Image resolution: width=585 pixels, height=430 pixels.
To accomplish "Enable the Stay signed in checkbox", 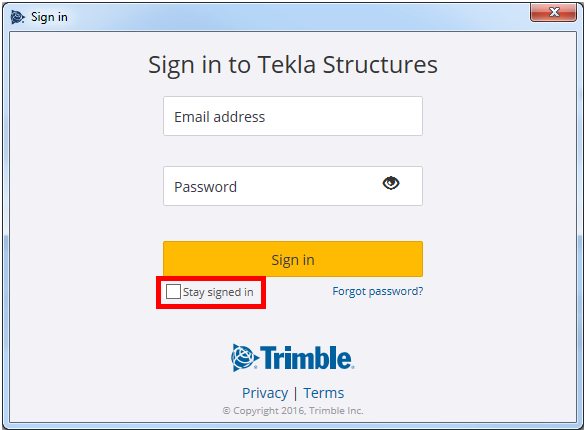I will pyautogui.click(x=173, y=292).
